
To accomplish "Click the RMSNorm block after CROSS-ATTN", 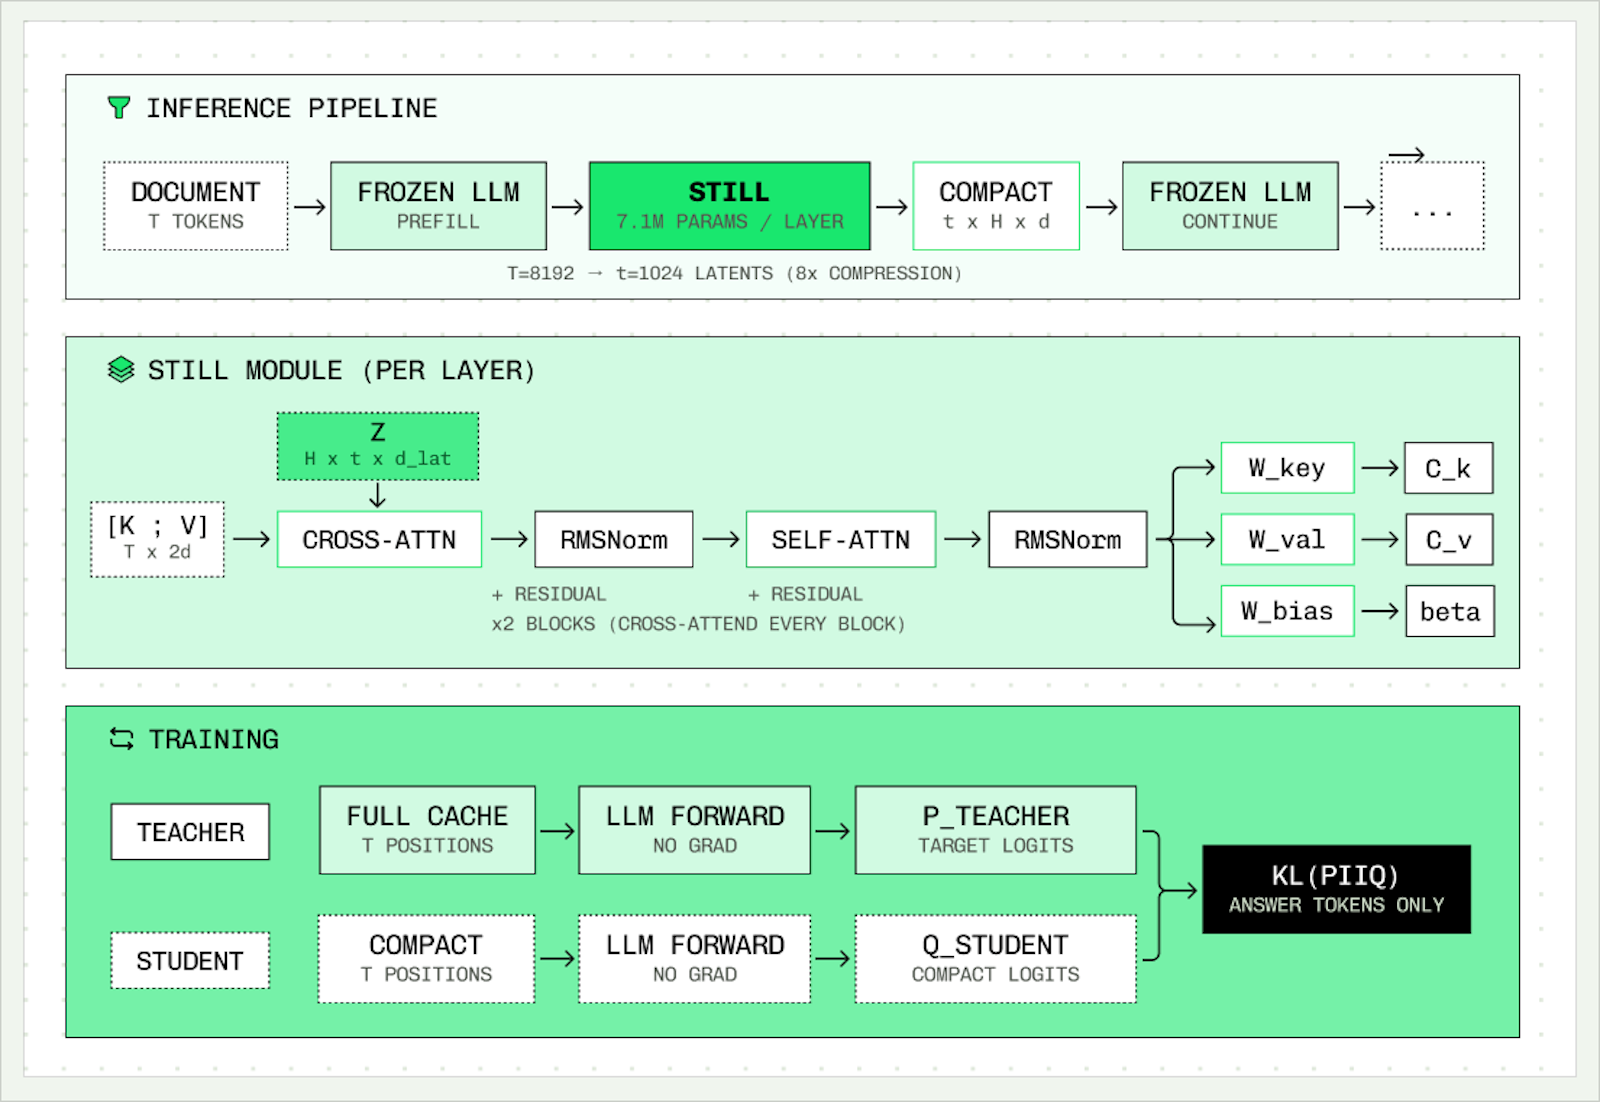I will [x=614, y=540].
